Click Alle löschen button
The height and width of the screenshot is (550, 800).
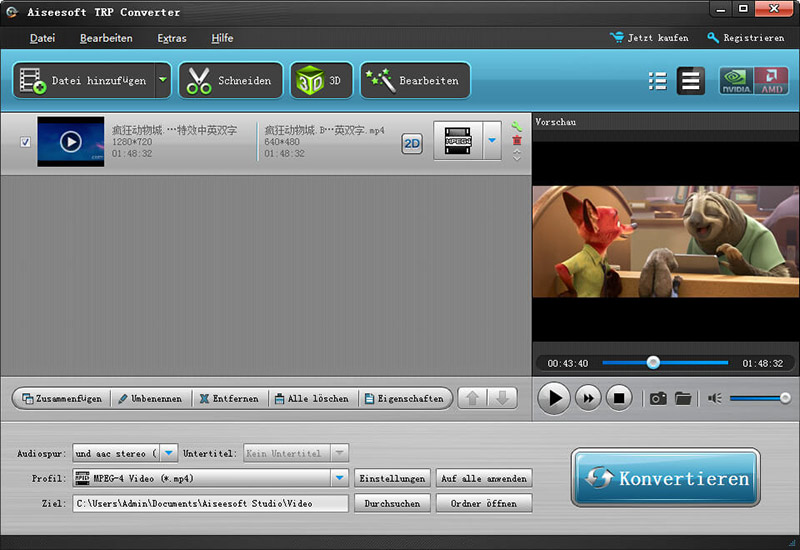(x=312, y=398)
